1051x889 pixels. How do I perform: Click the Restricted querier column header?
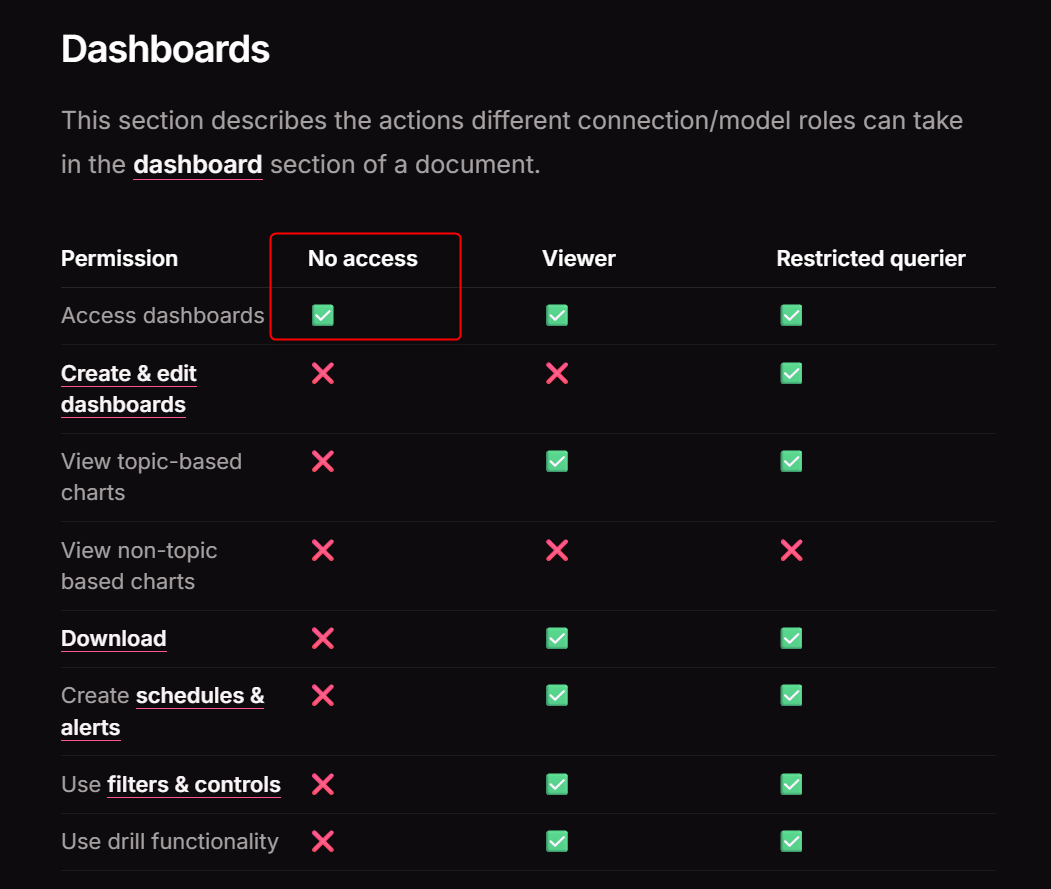870,258
